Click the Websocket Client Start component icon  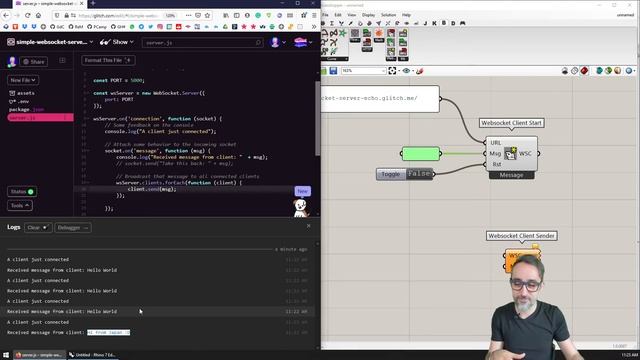[510, 153]
